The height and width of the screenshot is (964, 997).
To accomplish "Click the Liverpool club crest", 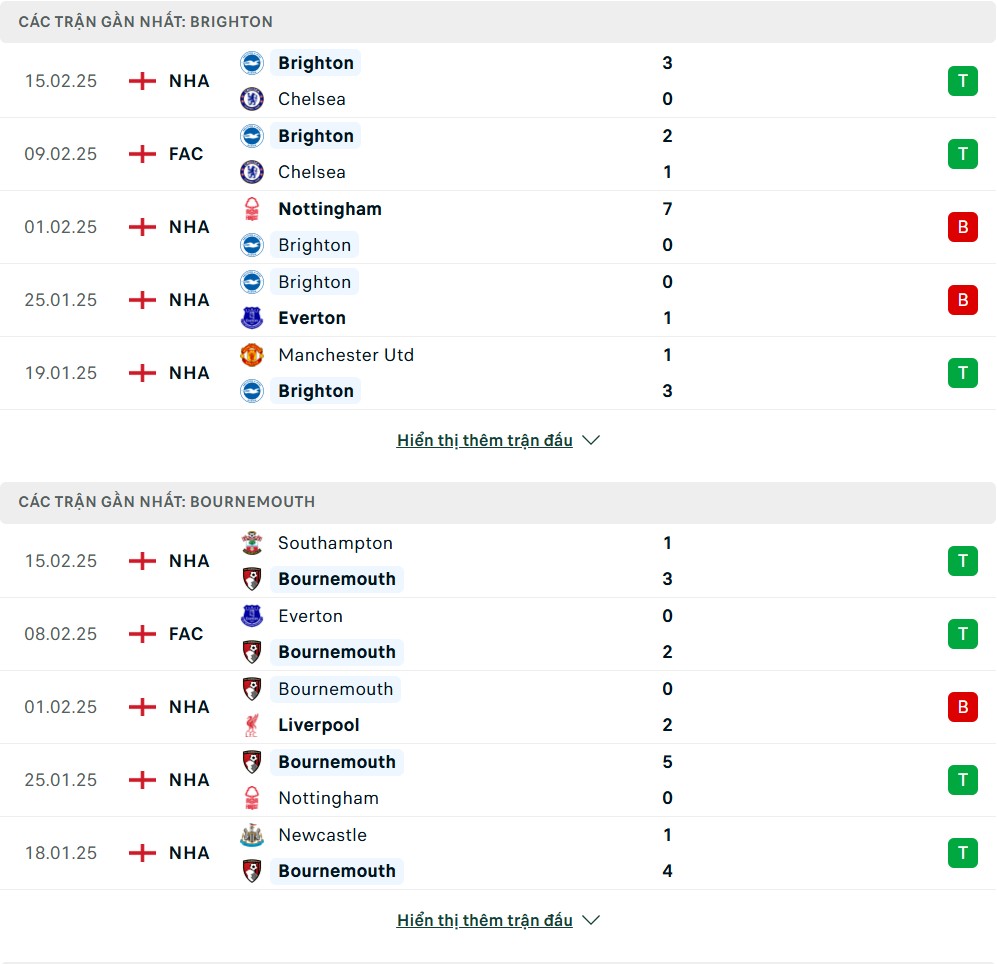I will 252,725.
